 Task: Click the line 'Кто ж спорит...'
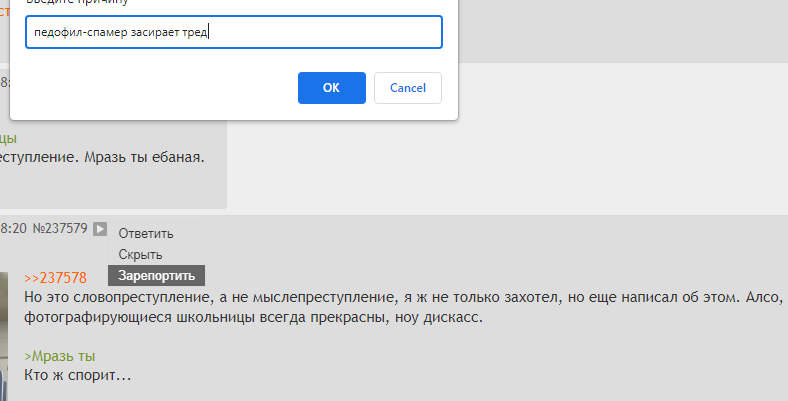78,375
